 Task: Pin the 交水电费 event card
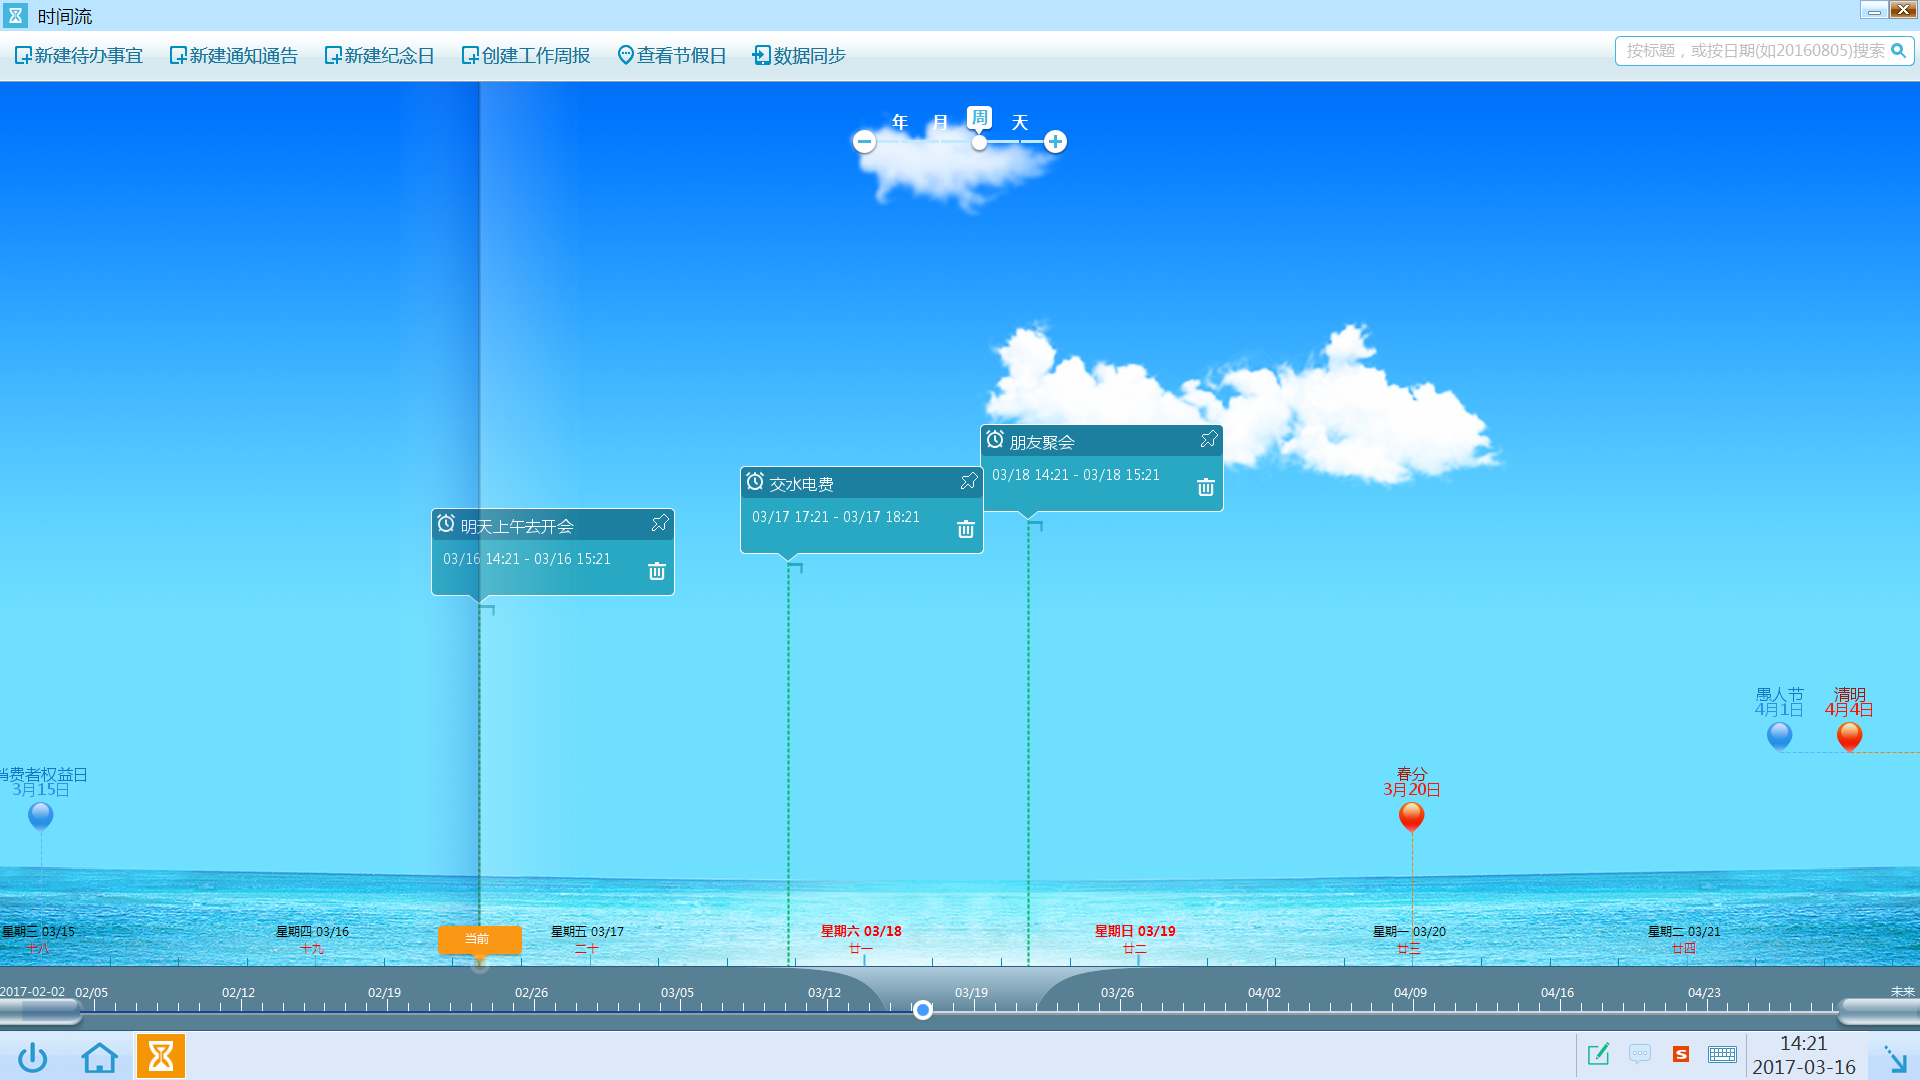pos(968,481)
